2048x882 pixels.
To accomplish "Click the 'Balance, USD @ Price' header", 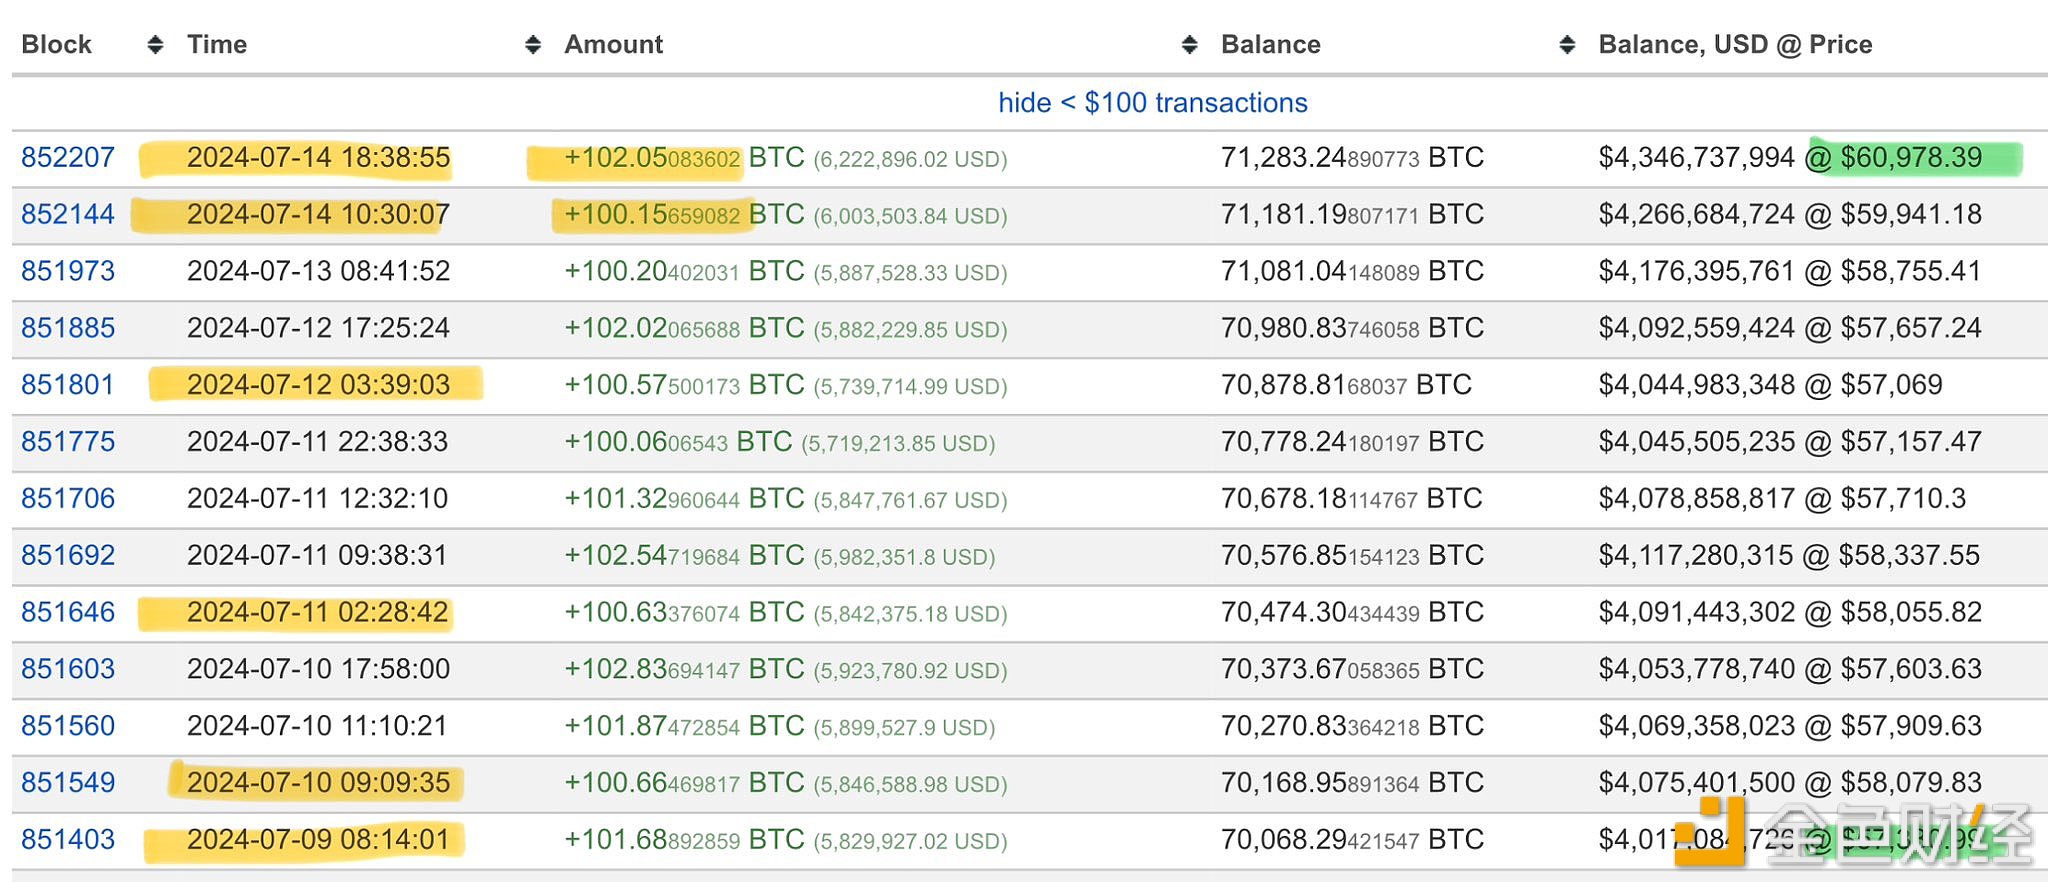I will [1735, 45].
